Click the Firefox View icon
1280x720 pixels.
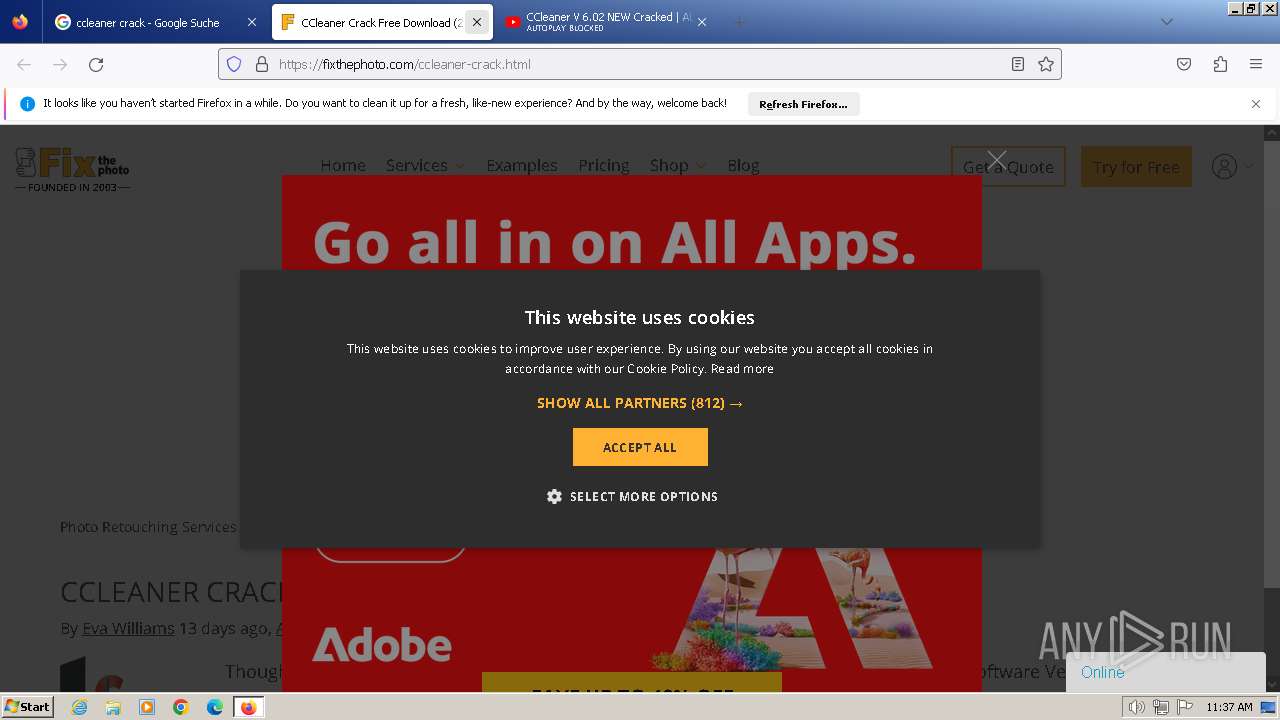[20, 22]
